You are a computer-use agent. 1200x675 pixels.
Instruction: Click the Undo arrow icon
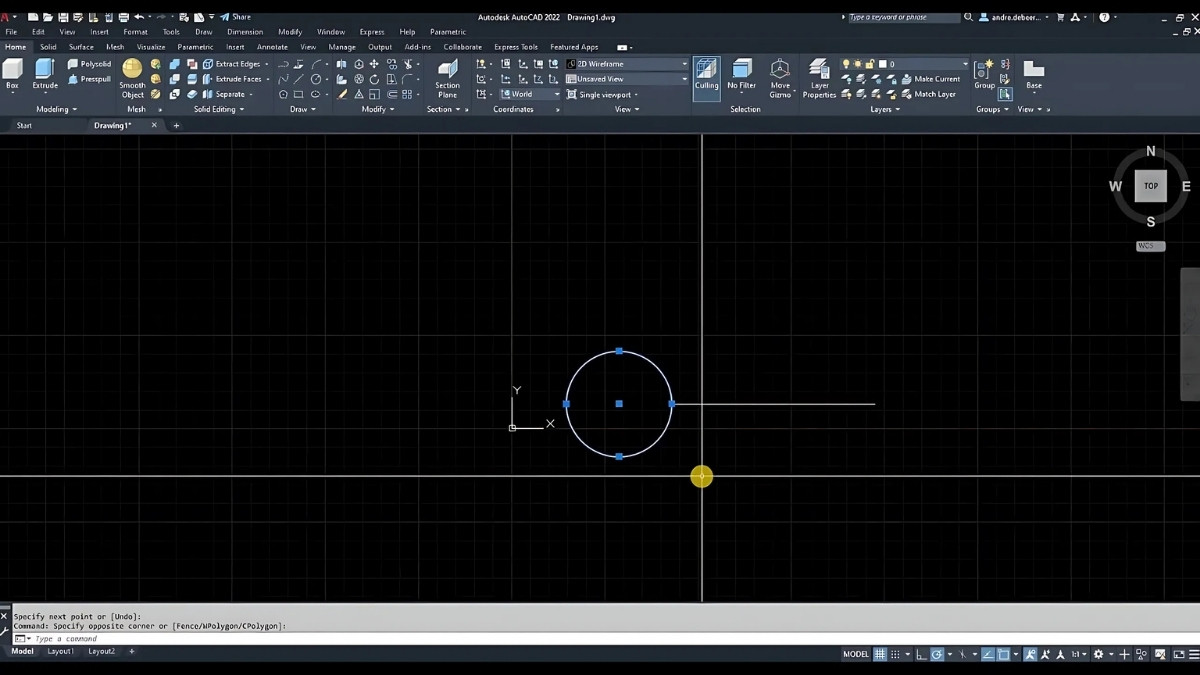[x=138, y=17]
